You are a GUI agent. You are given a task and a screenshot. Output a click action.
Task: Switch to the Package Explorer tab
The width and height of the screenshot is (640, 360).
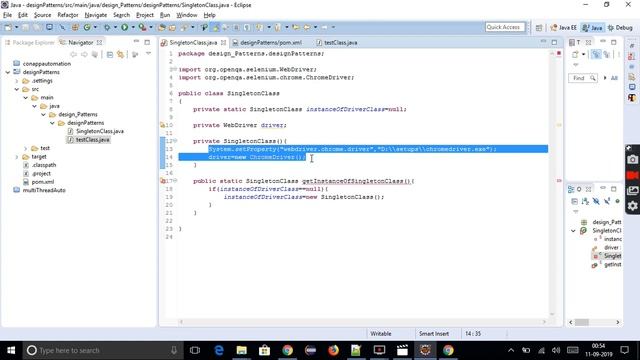pyautogui.click(x=29, y=42)
